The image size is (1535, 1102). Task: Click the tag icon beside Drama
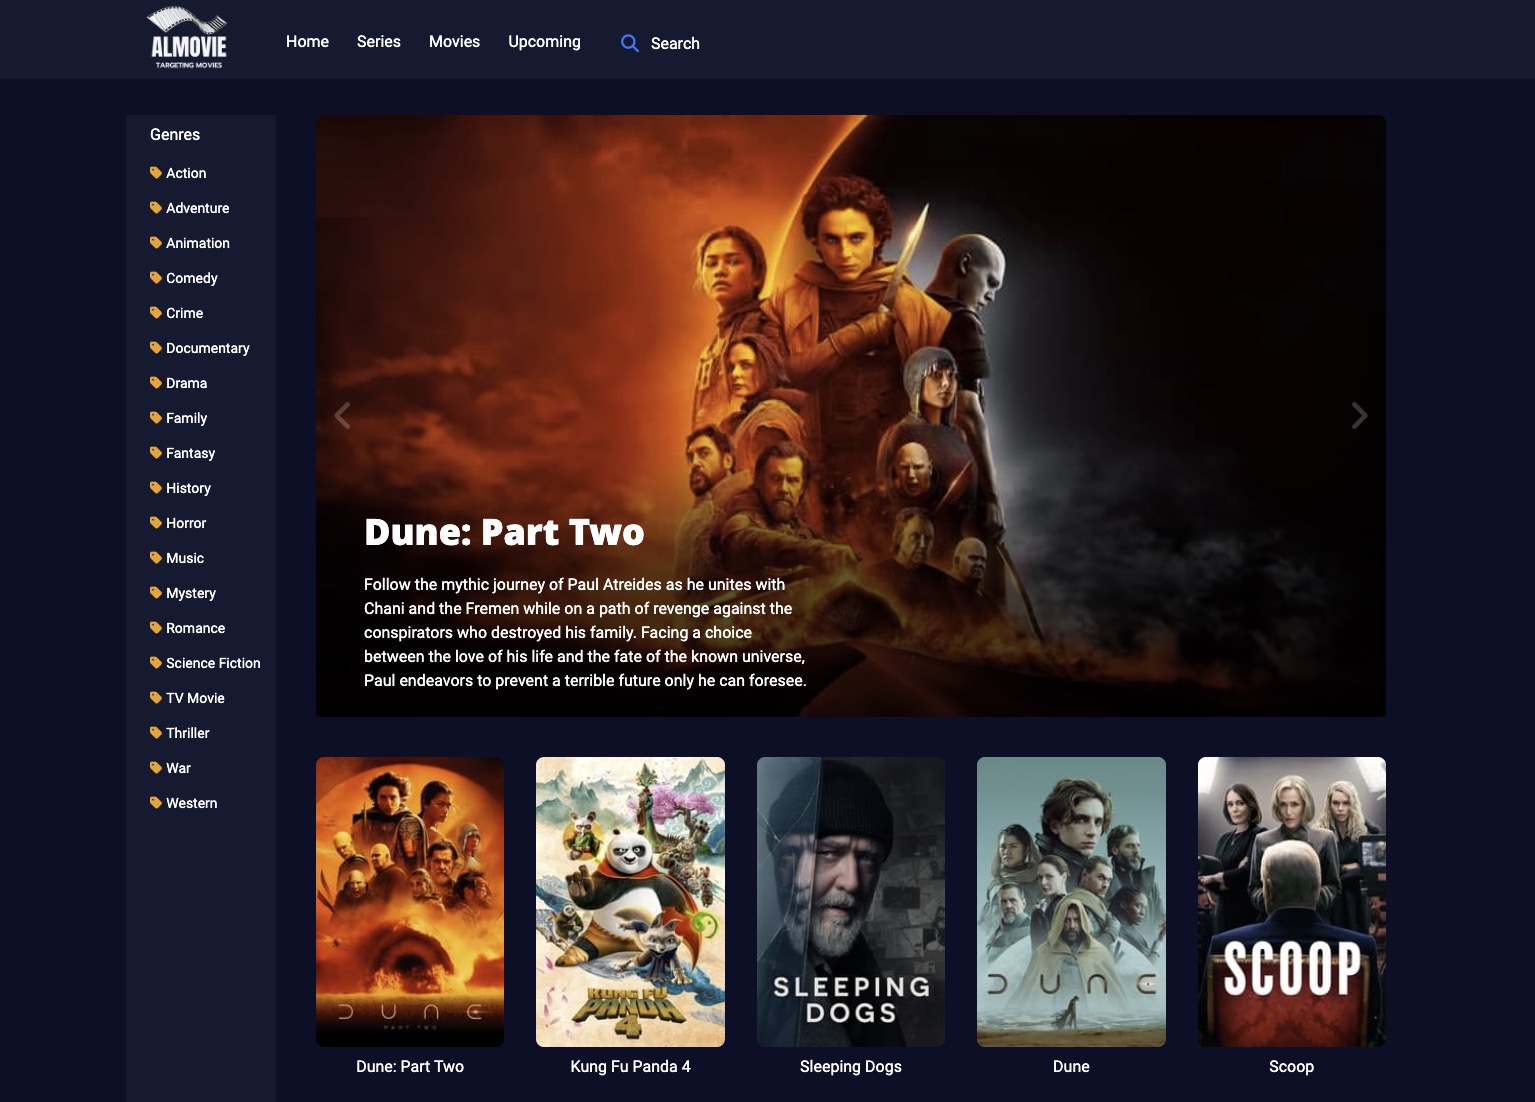[156, 383]
